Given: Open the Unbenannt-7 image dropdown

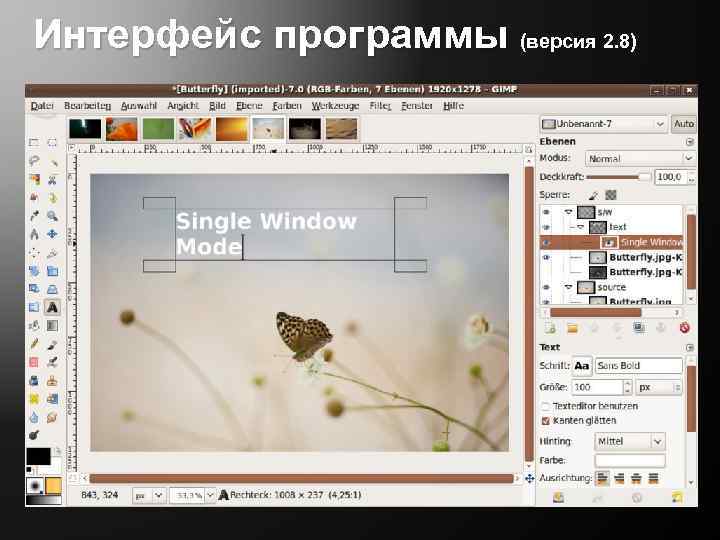Looking at the screenshot, I should [603, 124].
